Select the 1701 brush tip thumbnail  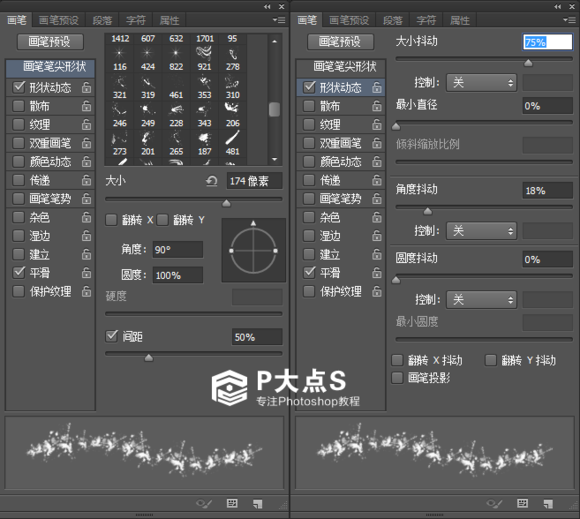tap(205, 53)
